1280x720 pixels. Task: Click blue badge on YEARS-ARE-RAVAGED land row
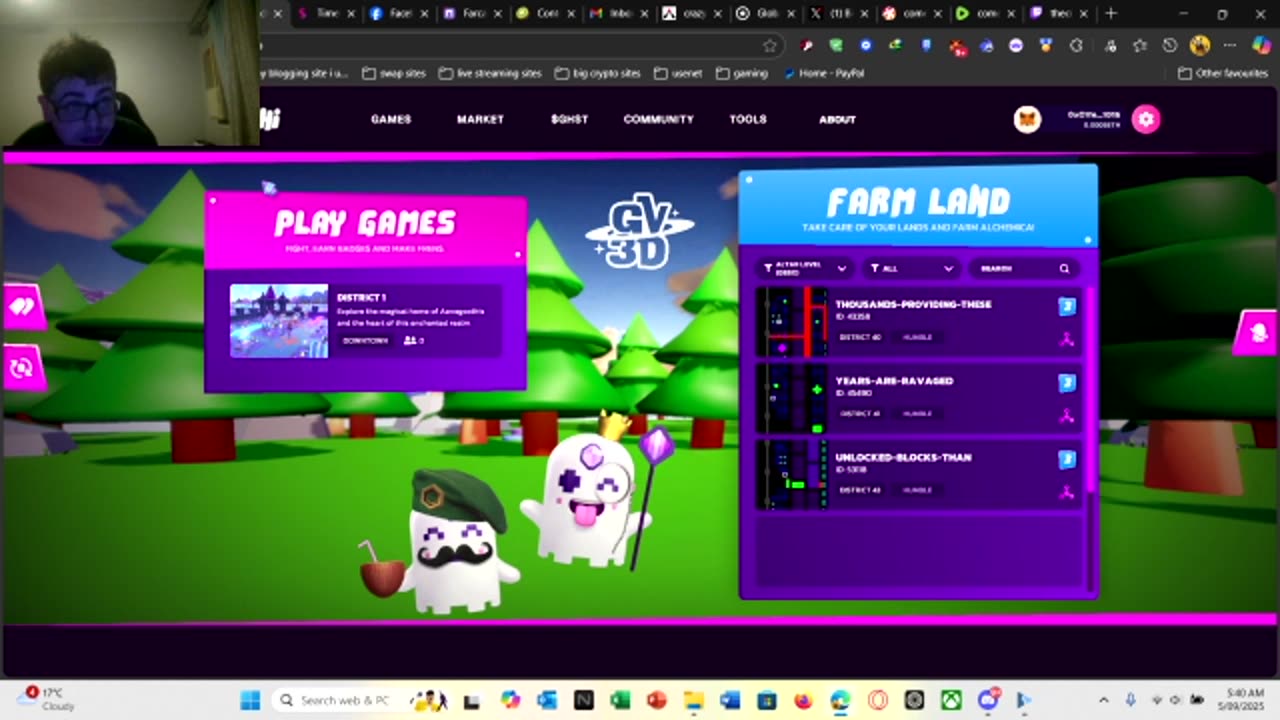(x=1067, y=383)
